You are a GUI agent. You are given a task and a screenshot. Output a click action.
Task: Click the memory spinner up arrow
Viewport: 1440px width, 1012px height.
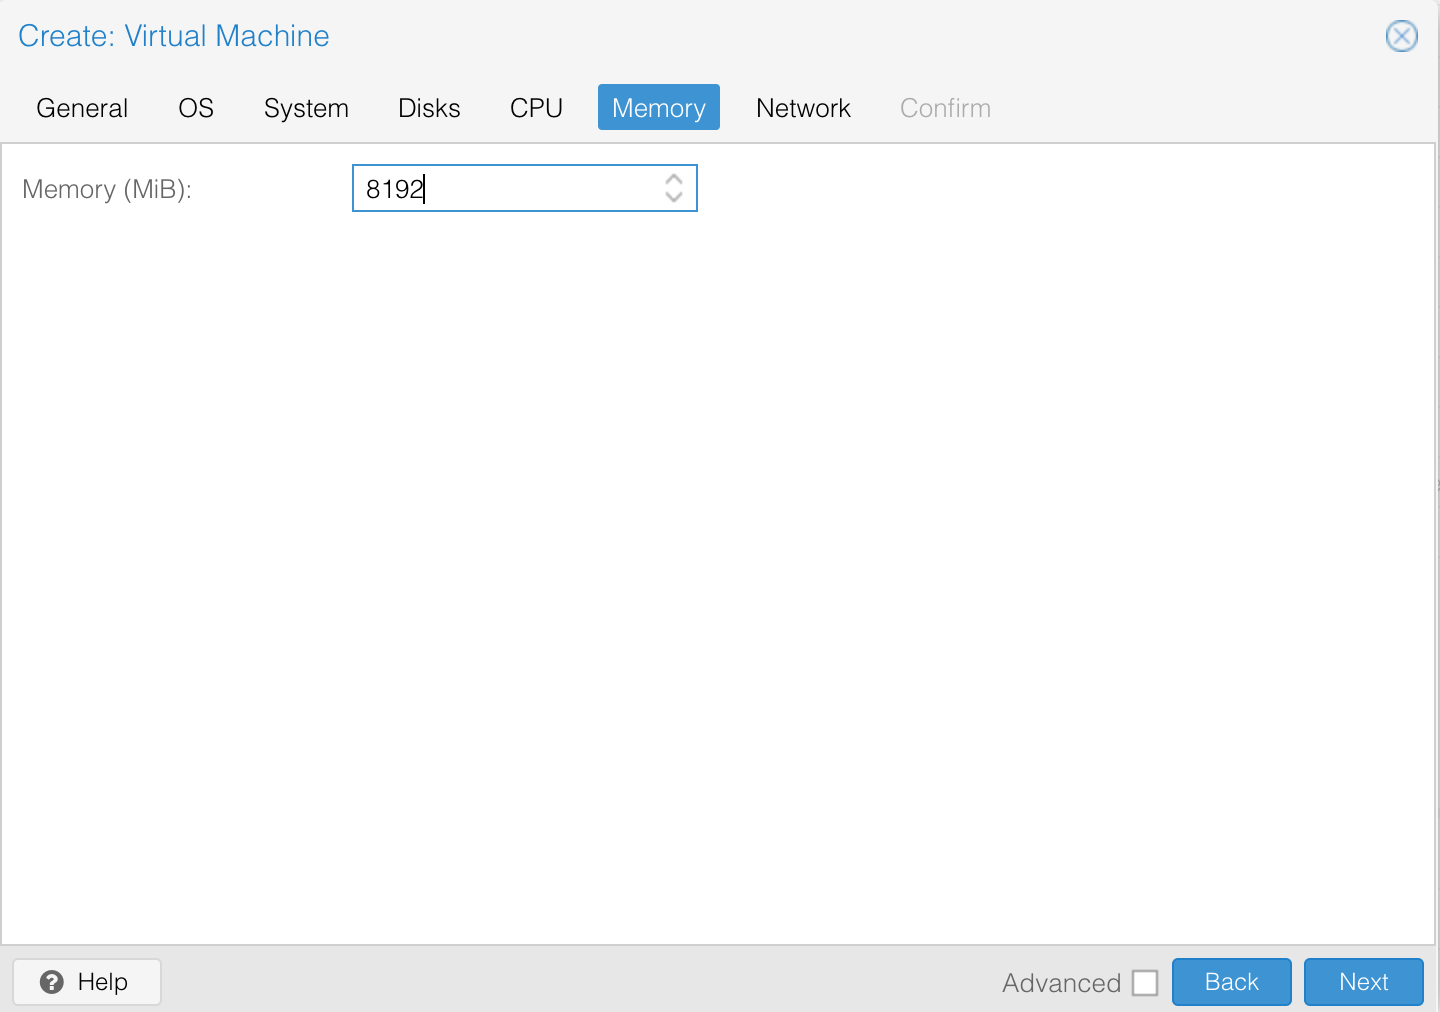point(674,180)
